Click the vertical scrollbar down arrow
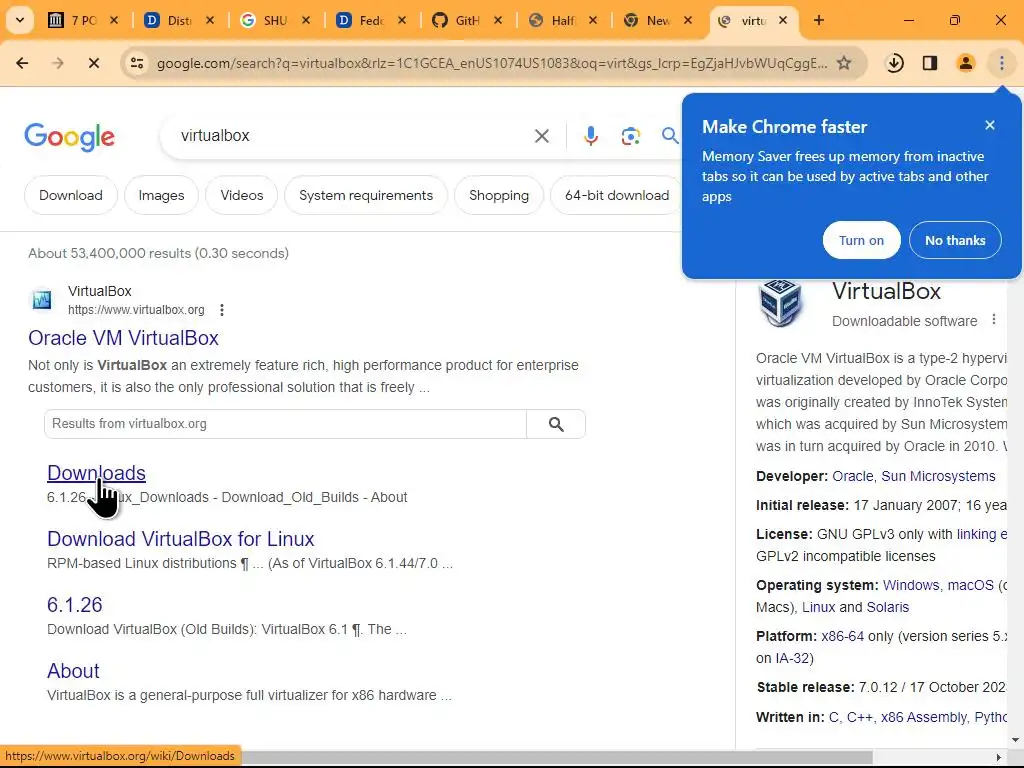The image size is (1024, 768). coord(1015,741)
